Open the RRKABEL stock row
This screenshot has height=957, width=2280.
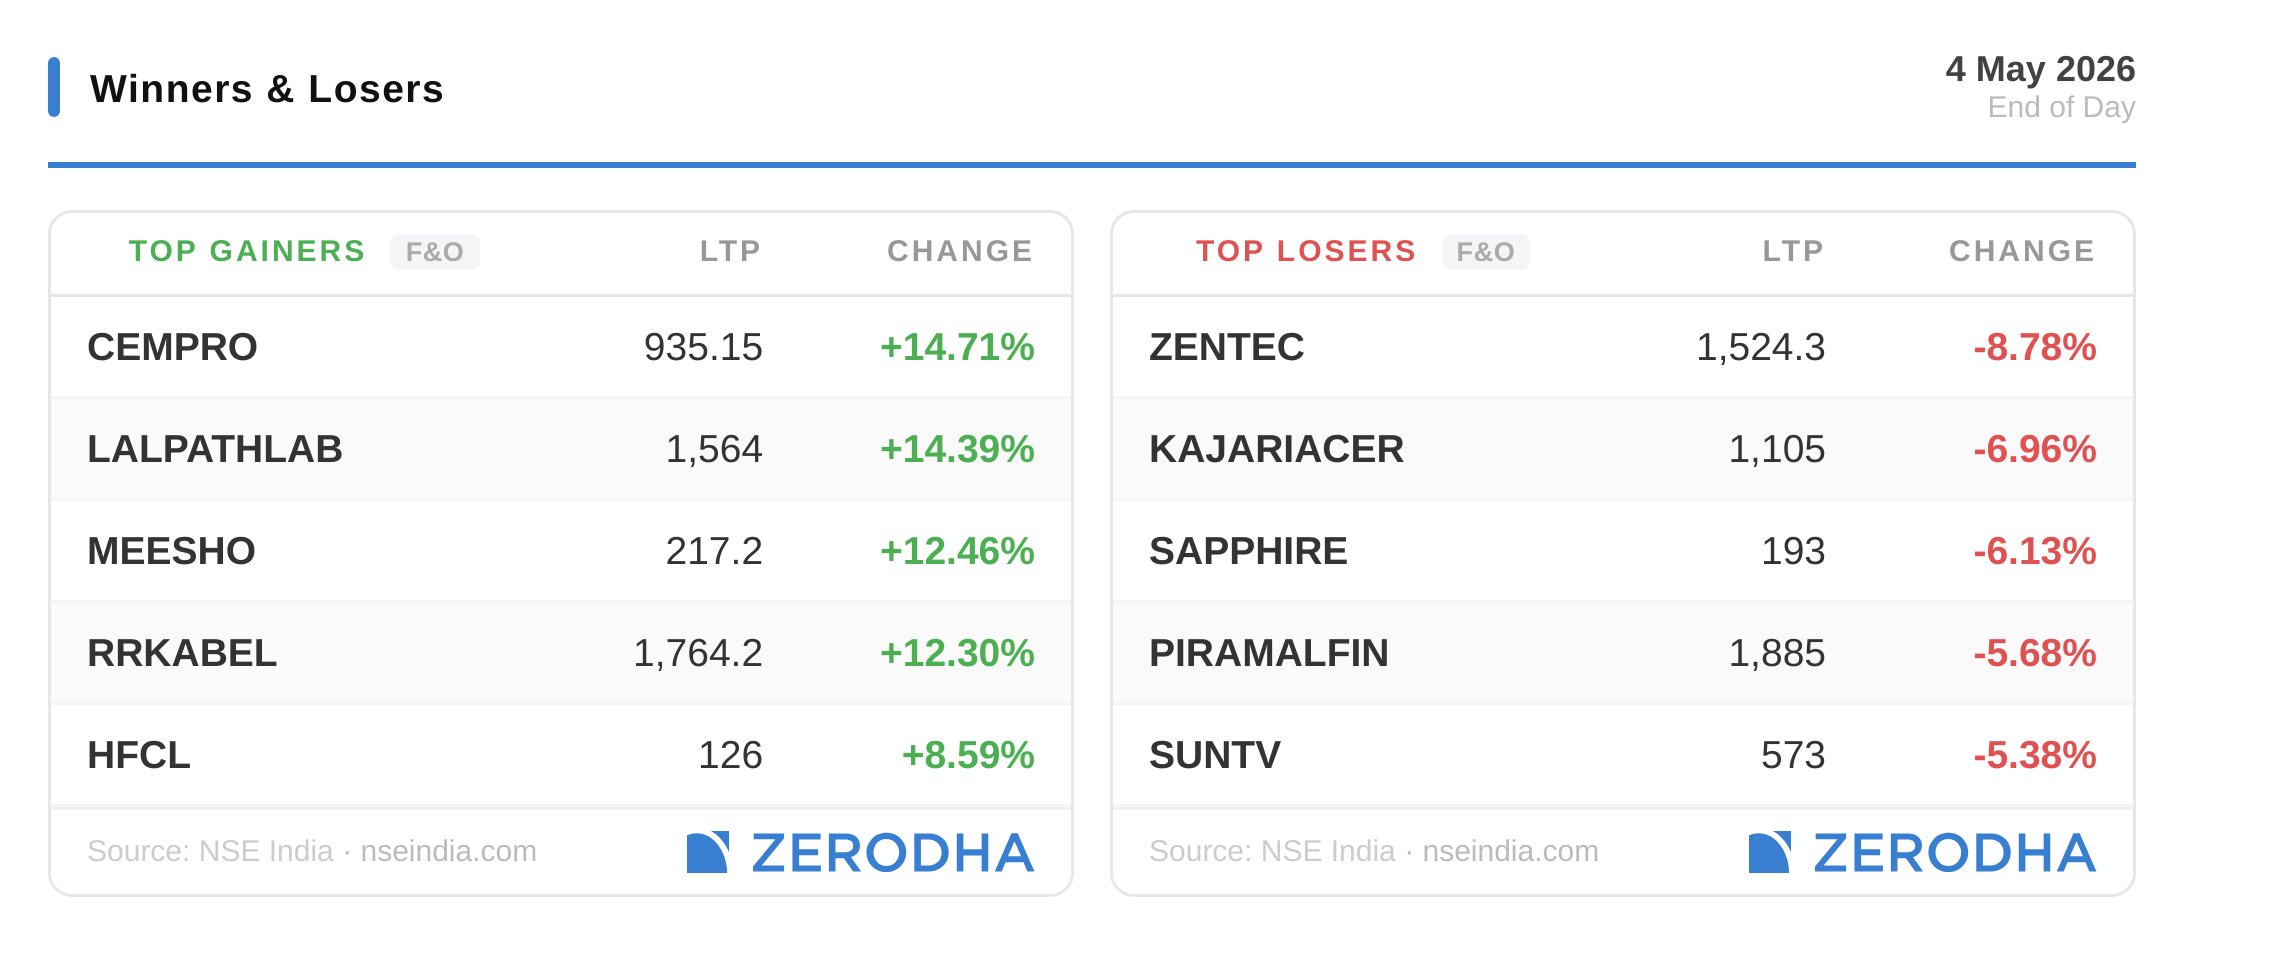click(561, 653)
